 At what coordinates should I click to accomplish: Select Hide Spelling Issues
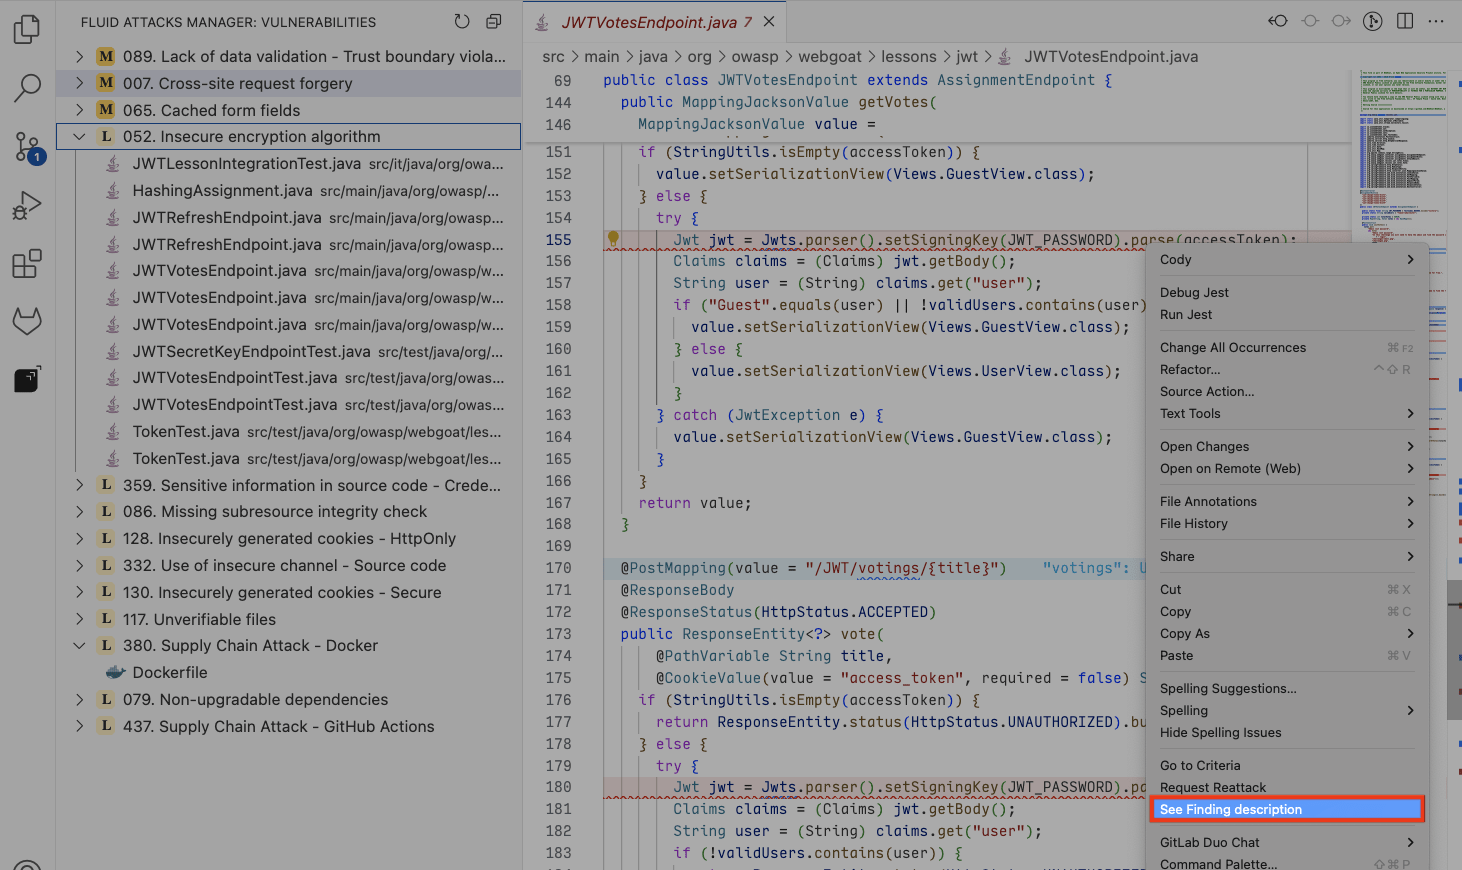pyautogui.click(x=1287, y=732)
